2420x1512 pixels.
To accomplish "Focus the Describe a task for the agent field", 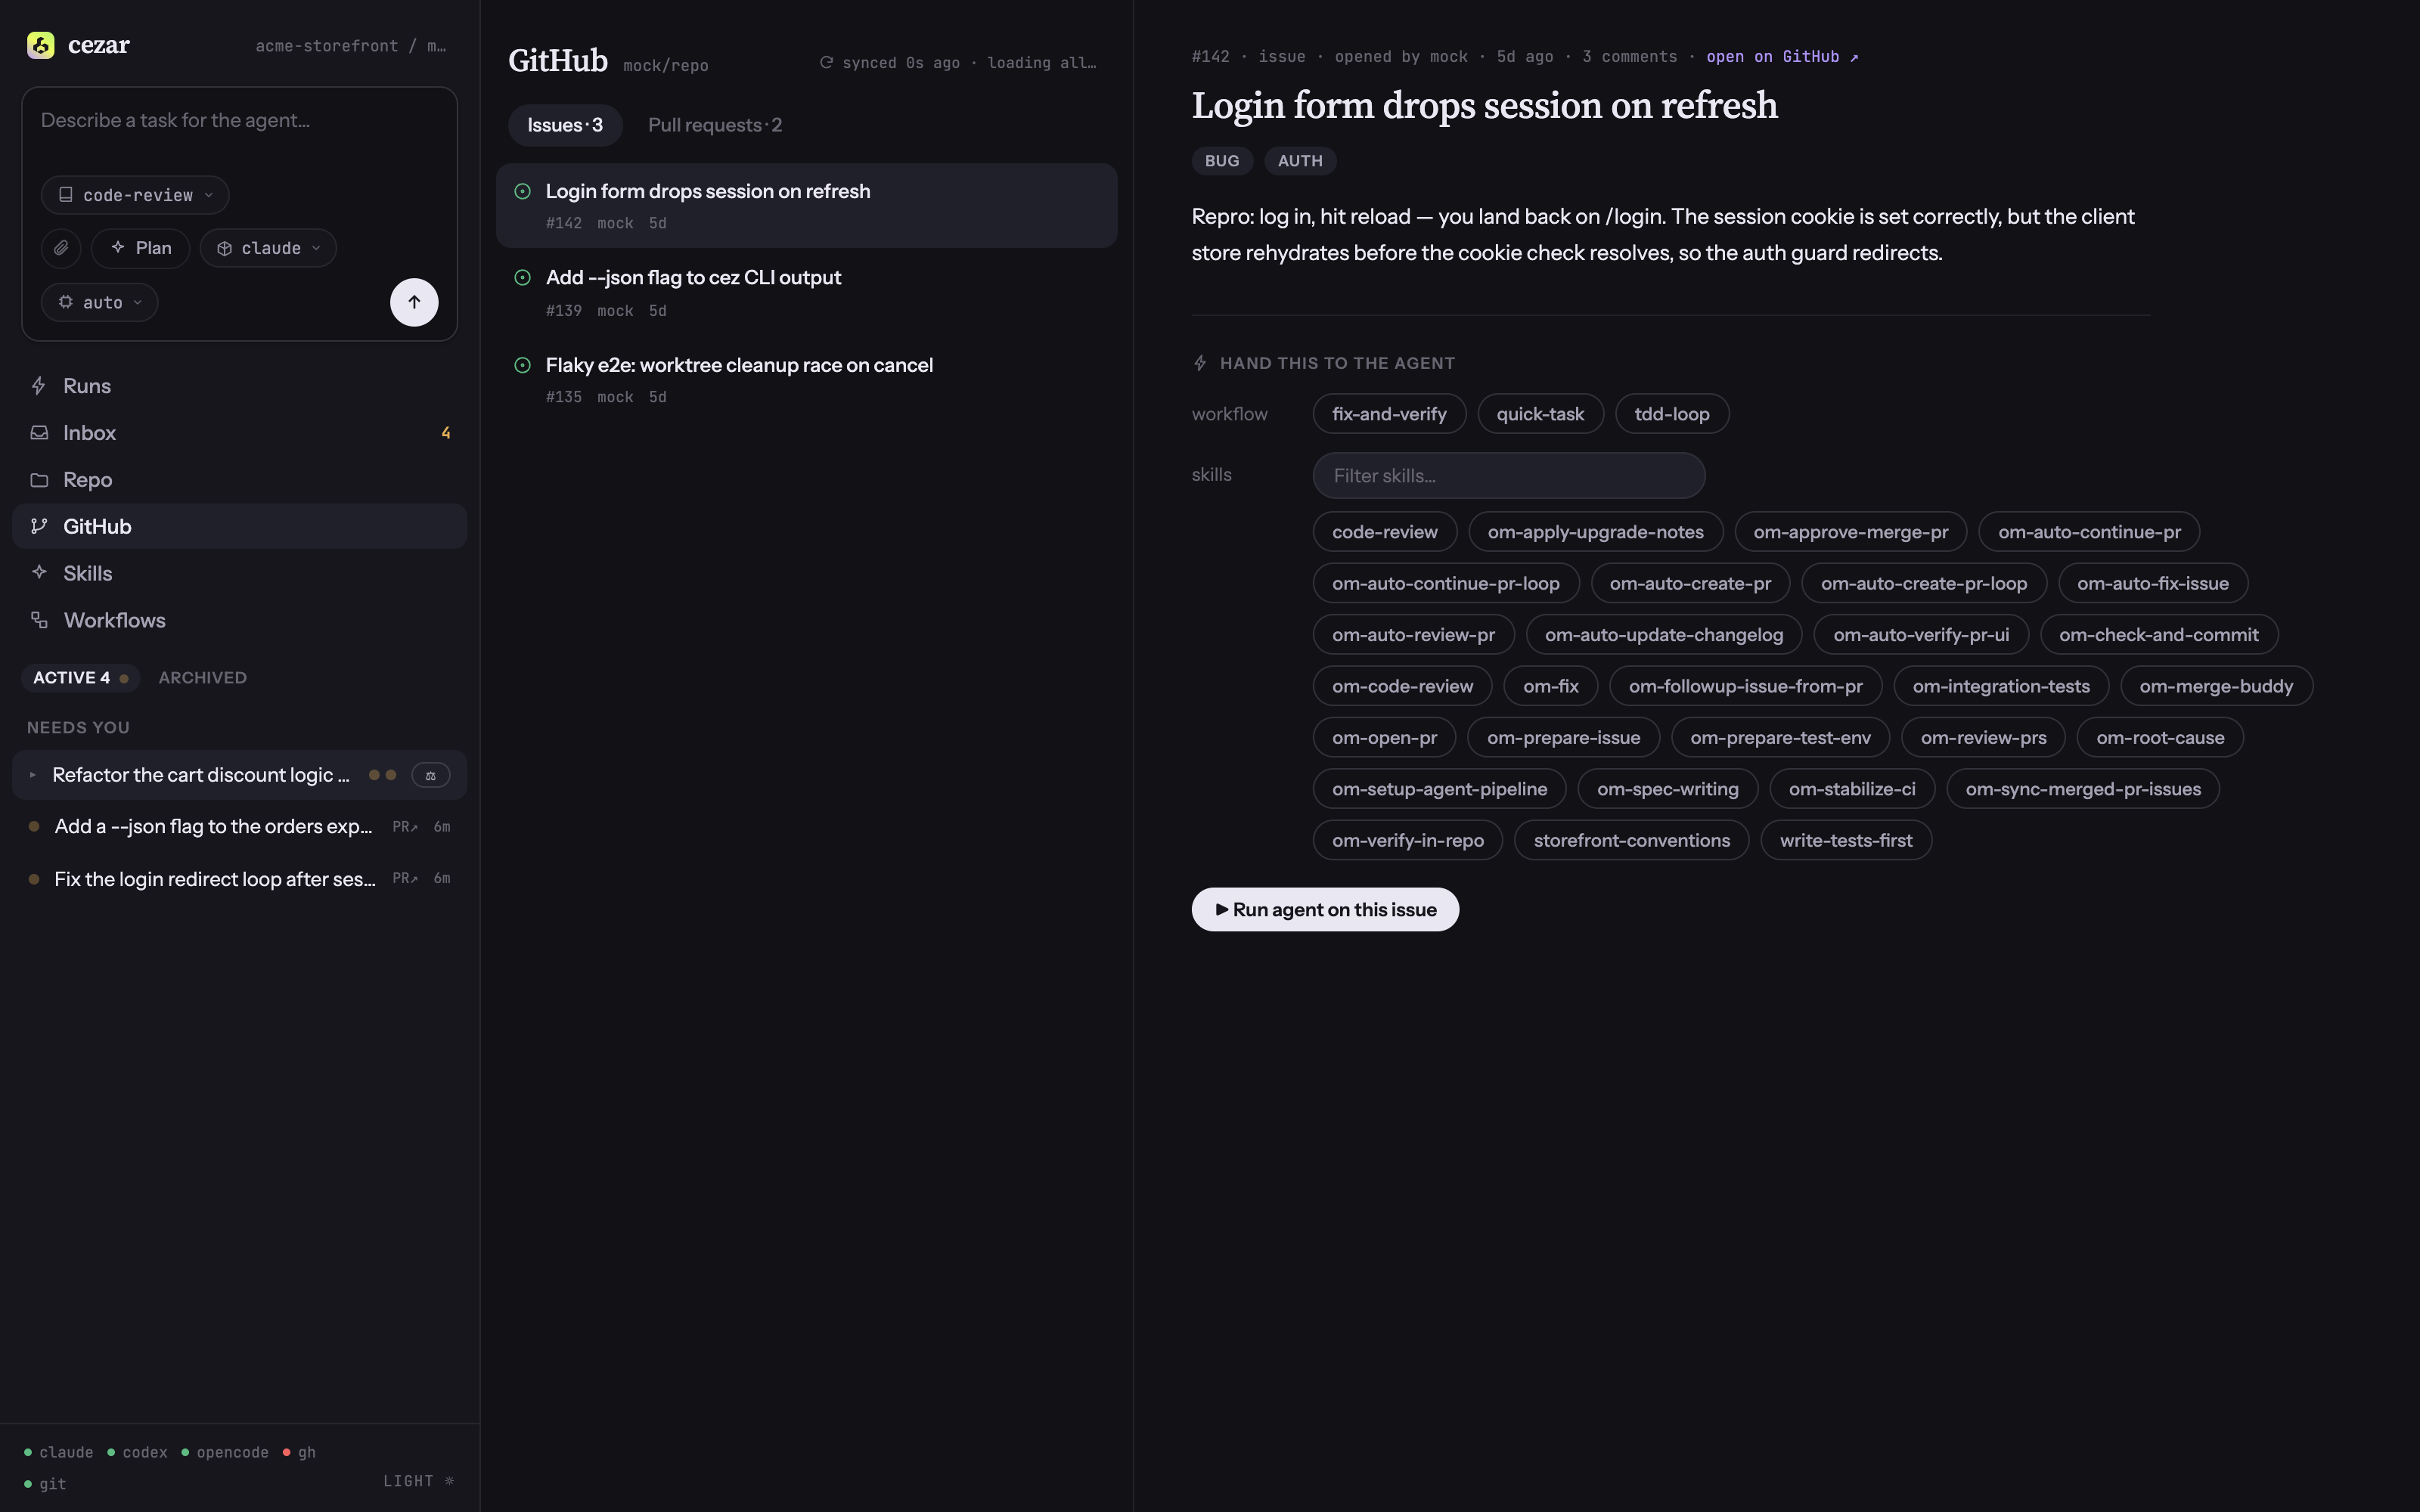I will [239, 122].
